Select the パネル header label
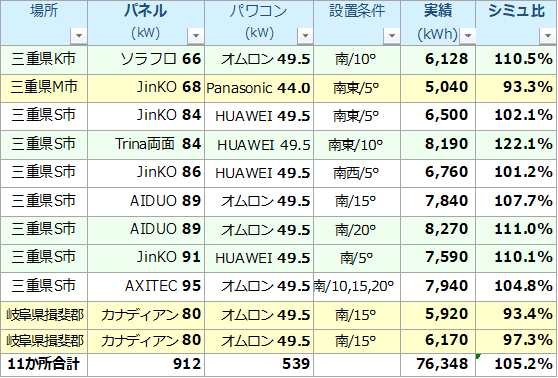Screen dimensions: 558x378 click(146, 11)
